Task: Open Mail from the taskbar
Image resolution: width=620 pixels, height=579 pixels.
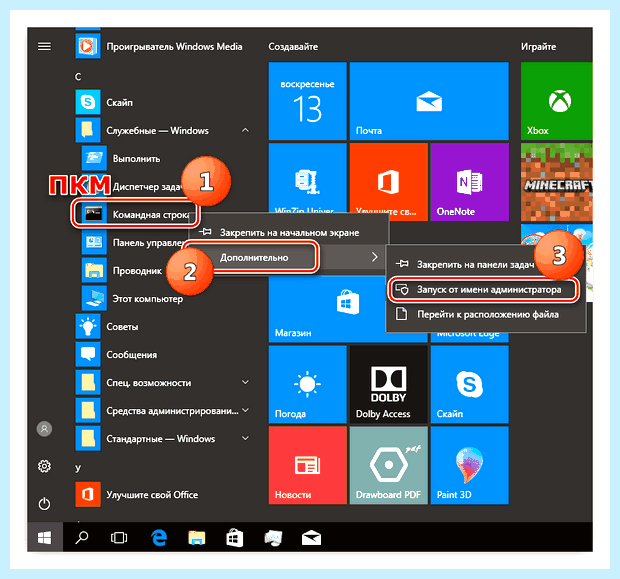Action: (x=312, y=537)
